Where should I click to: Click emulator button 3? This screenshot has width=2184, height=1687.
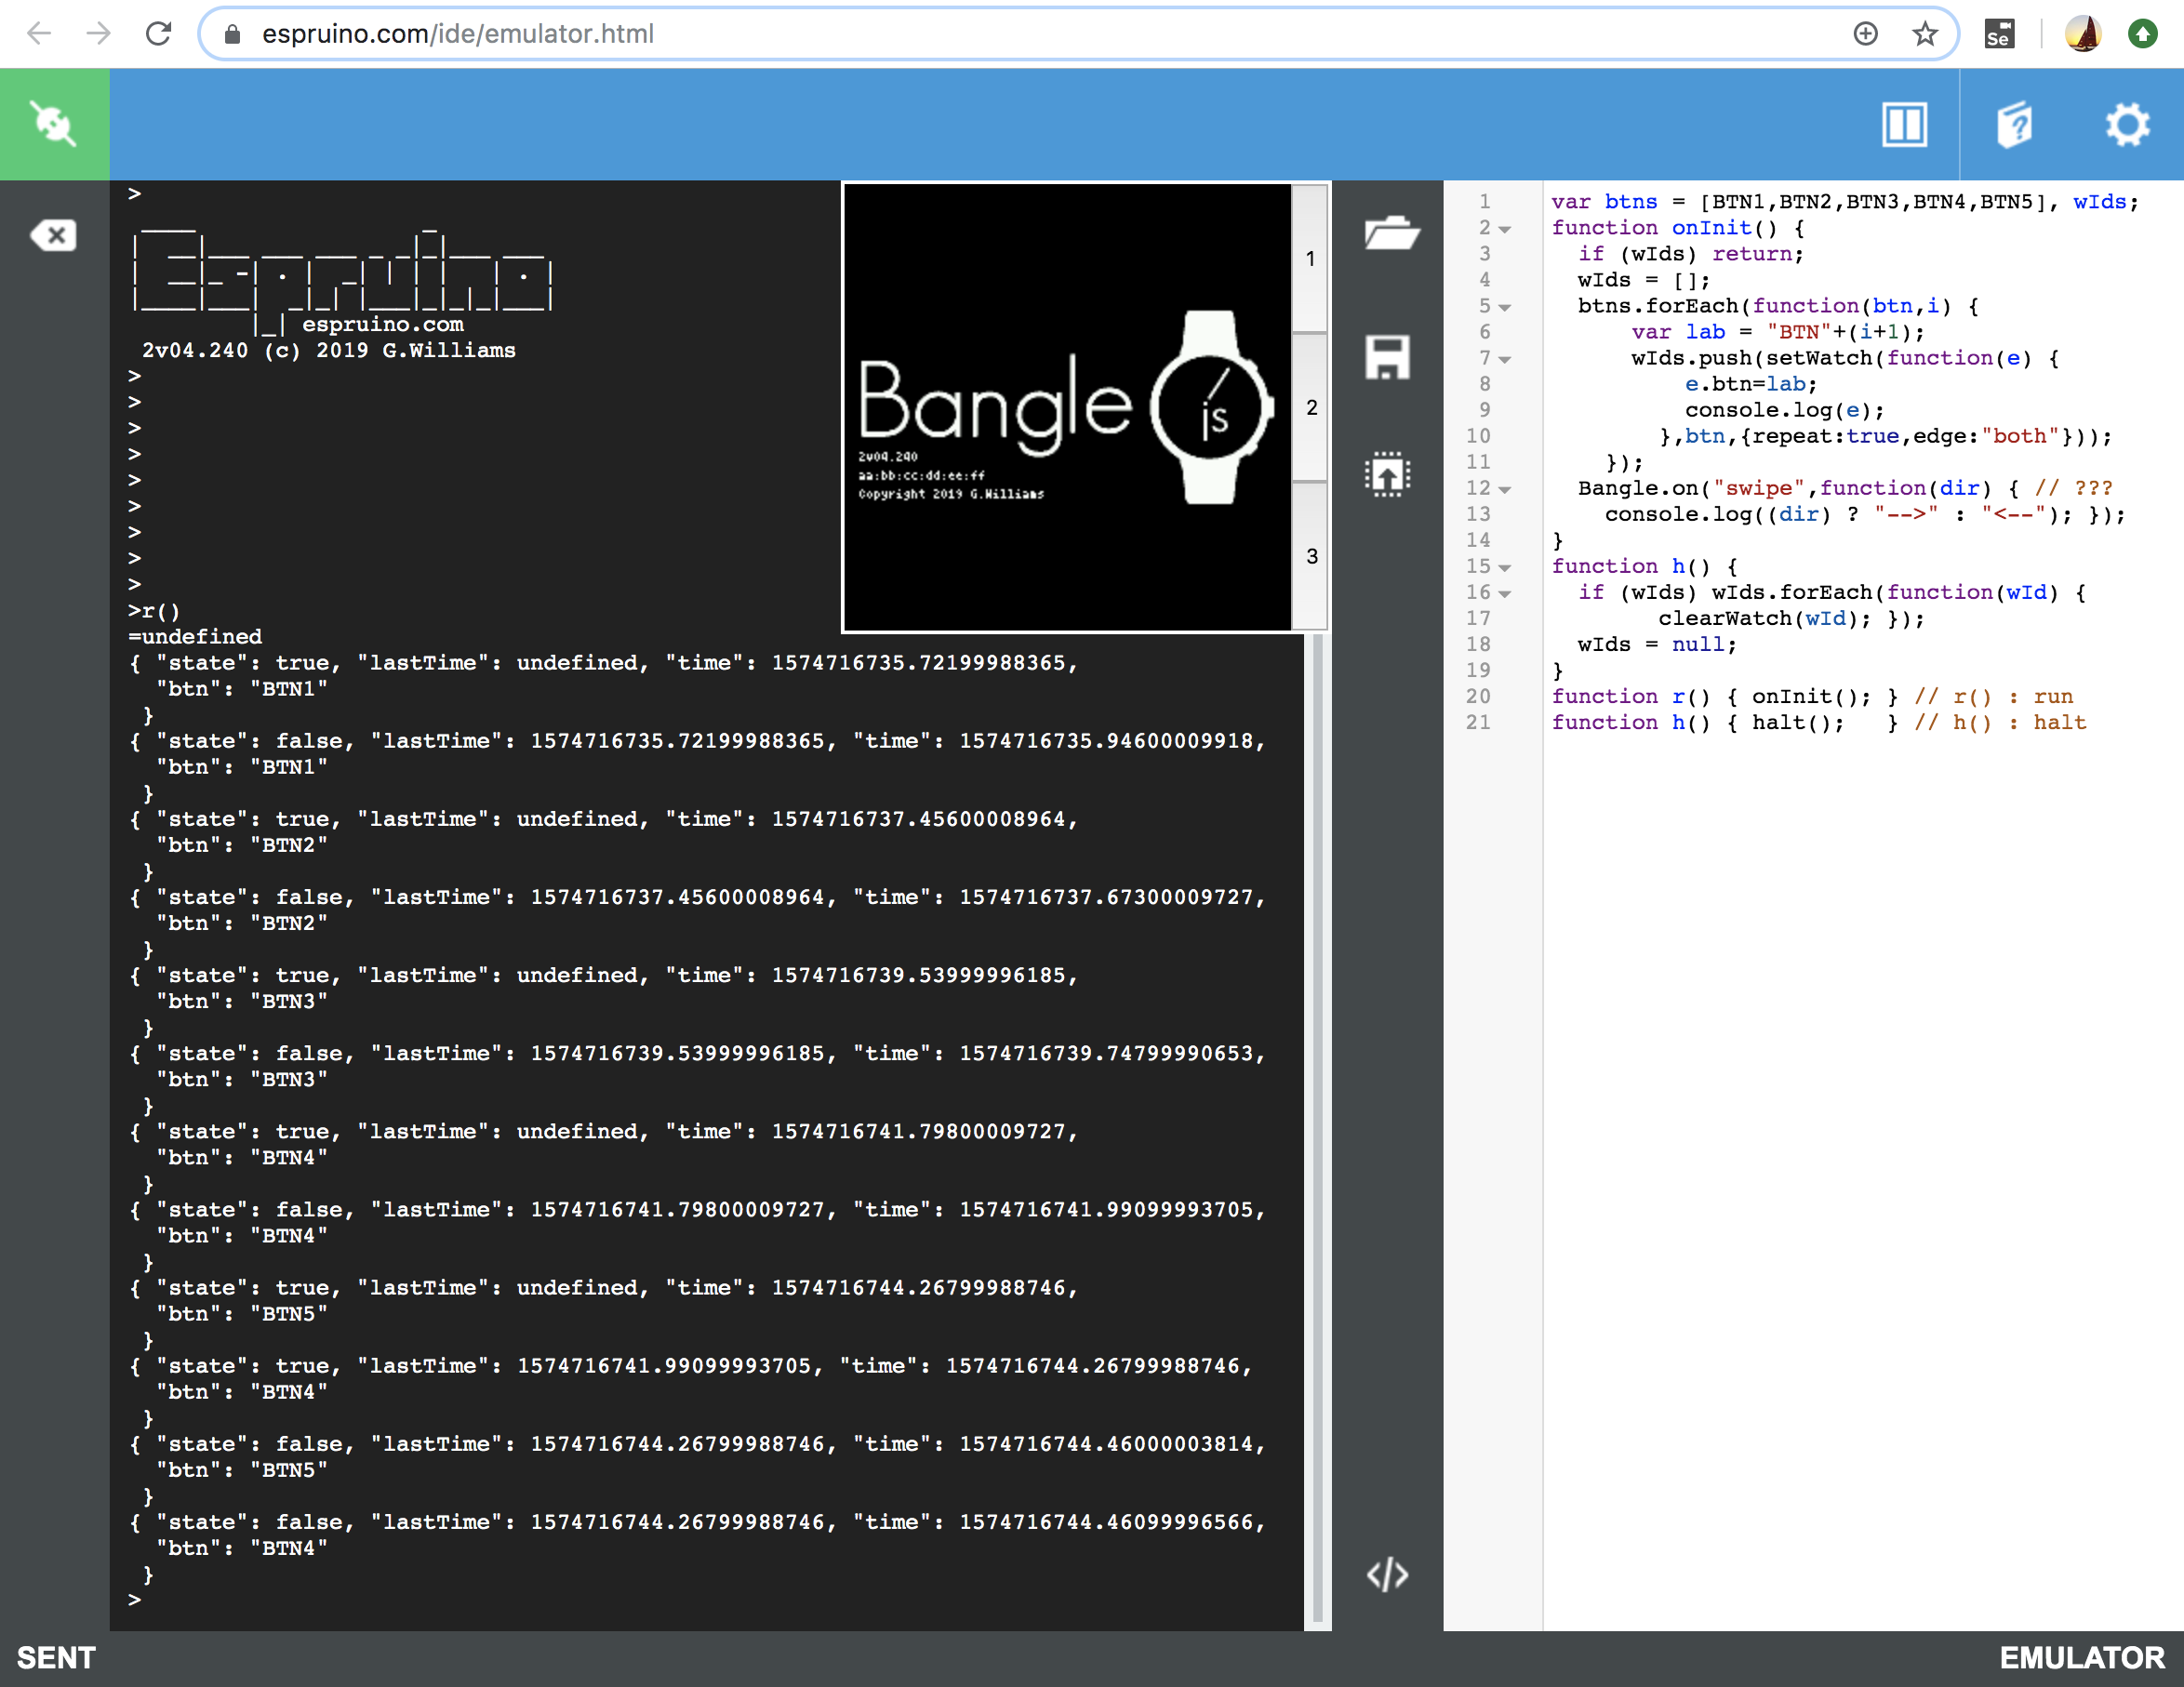click(x=1310, y=556)
